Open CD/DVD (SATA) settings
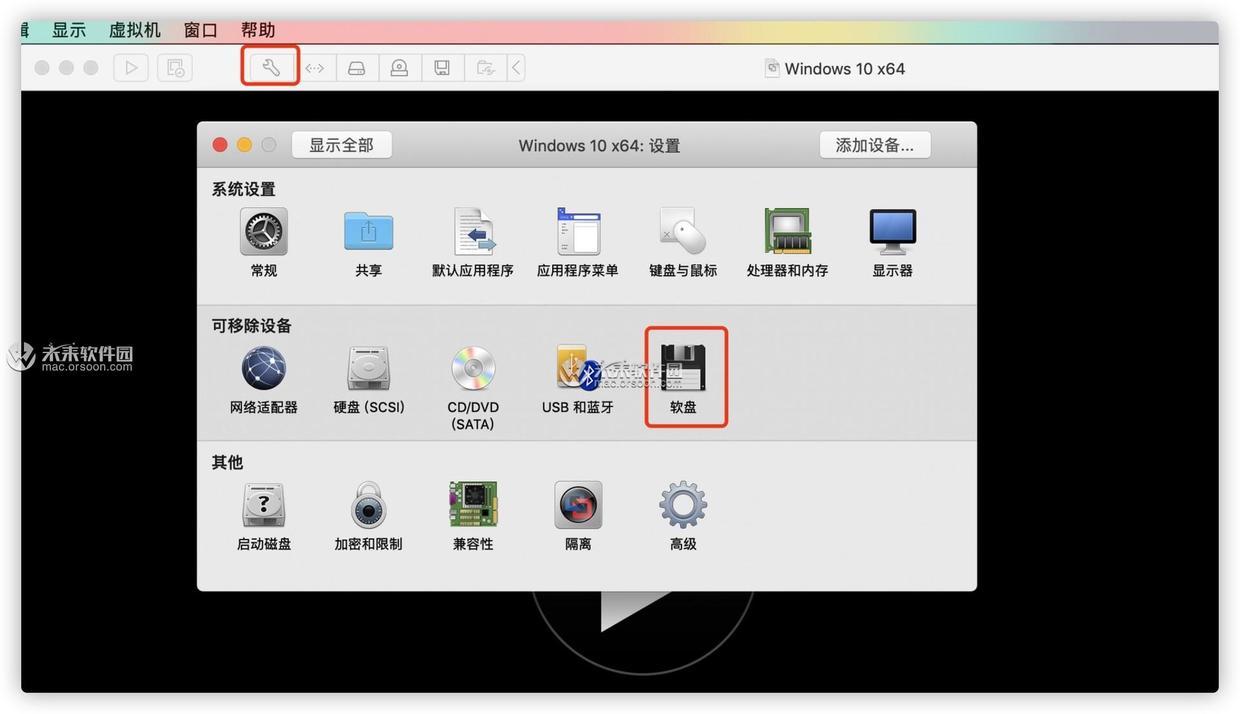1240x714 pixels. (473, 370)
